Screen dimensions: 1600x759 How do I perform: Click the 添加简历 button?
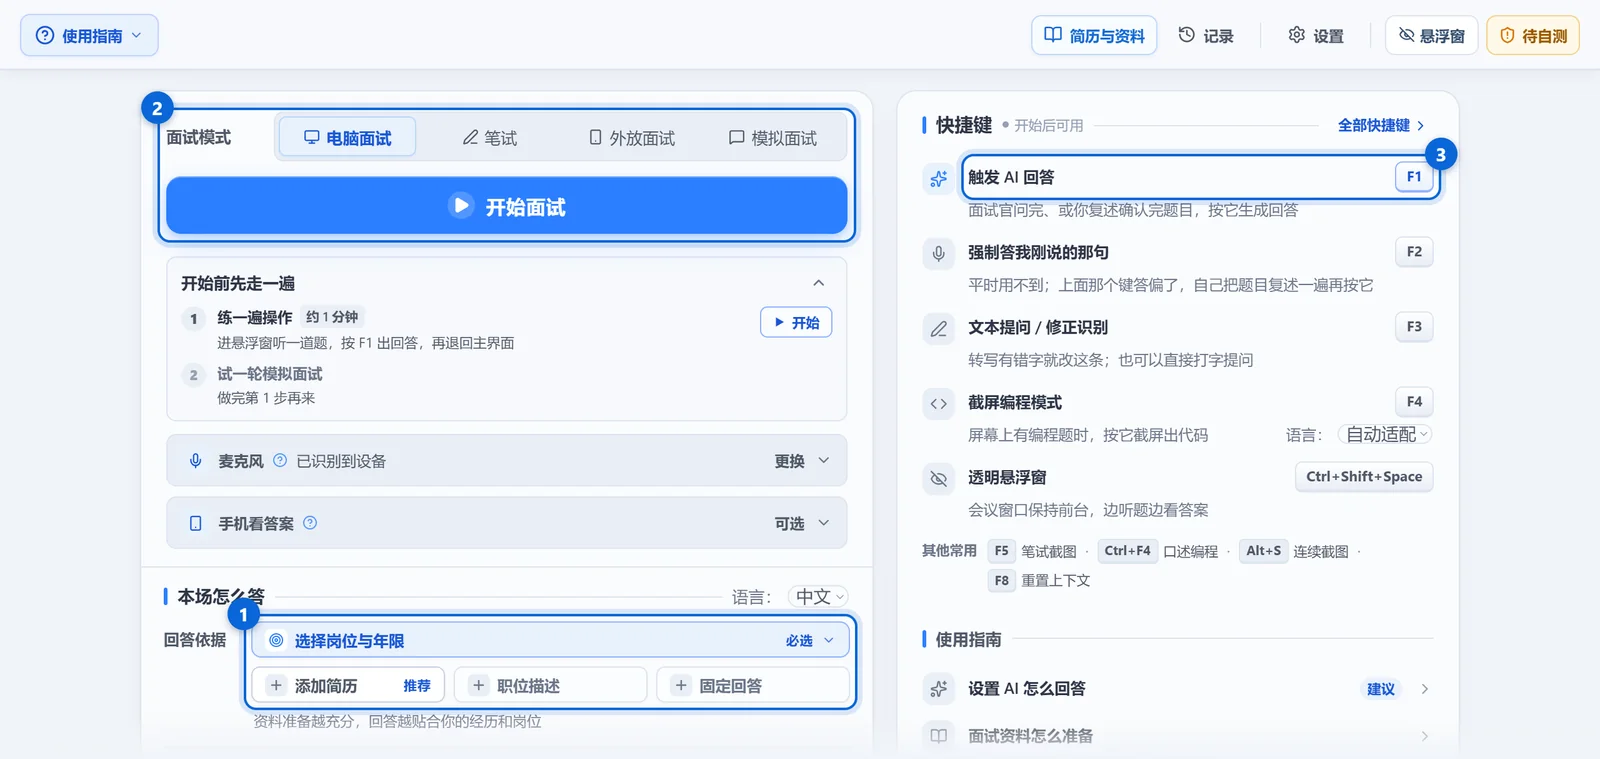[x=348, y=686]
